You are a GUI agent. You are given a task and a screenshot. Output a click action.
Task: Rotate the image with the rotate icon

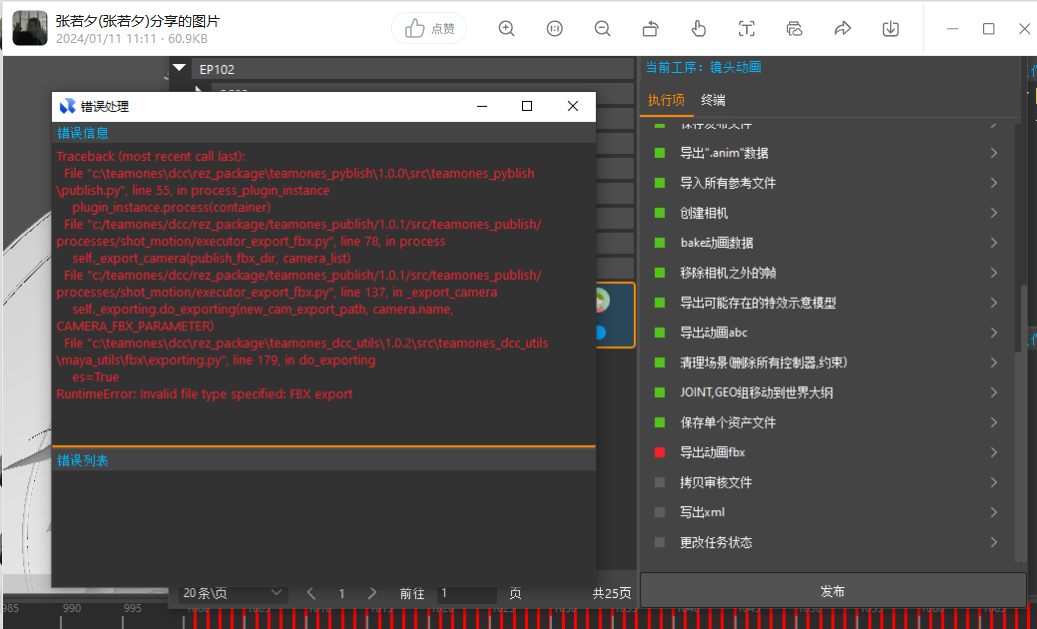pyautogui.click(x=650, y=29)
